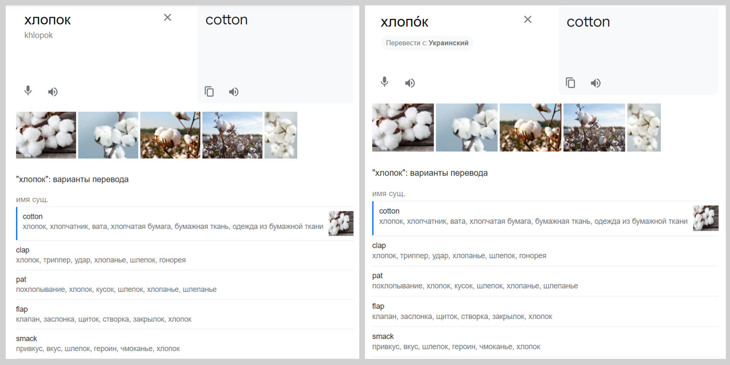Viewport: 730px width, 365px height.
Task: Select 'pat' translation variant in right panel
Action: pos(545,281)
